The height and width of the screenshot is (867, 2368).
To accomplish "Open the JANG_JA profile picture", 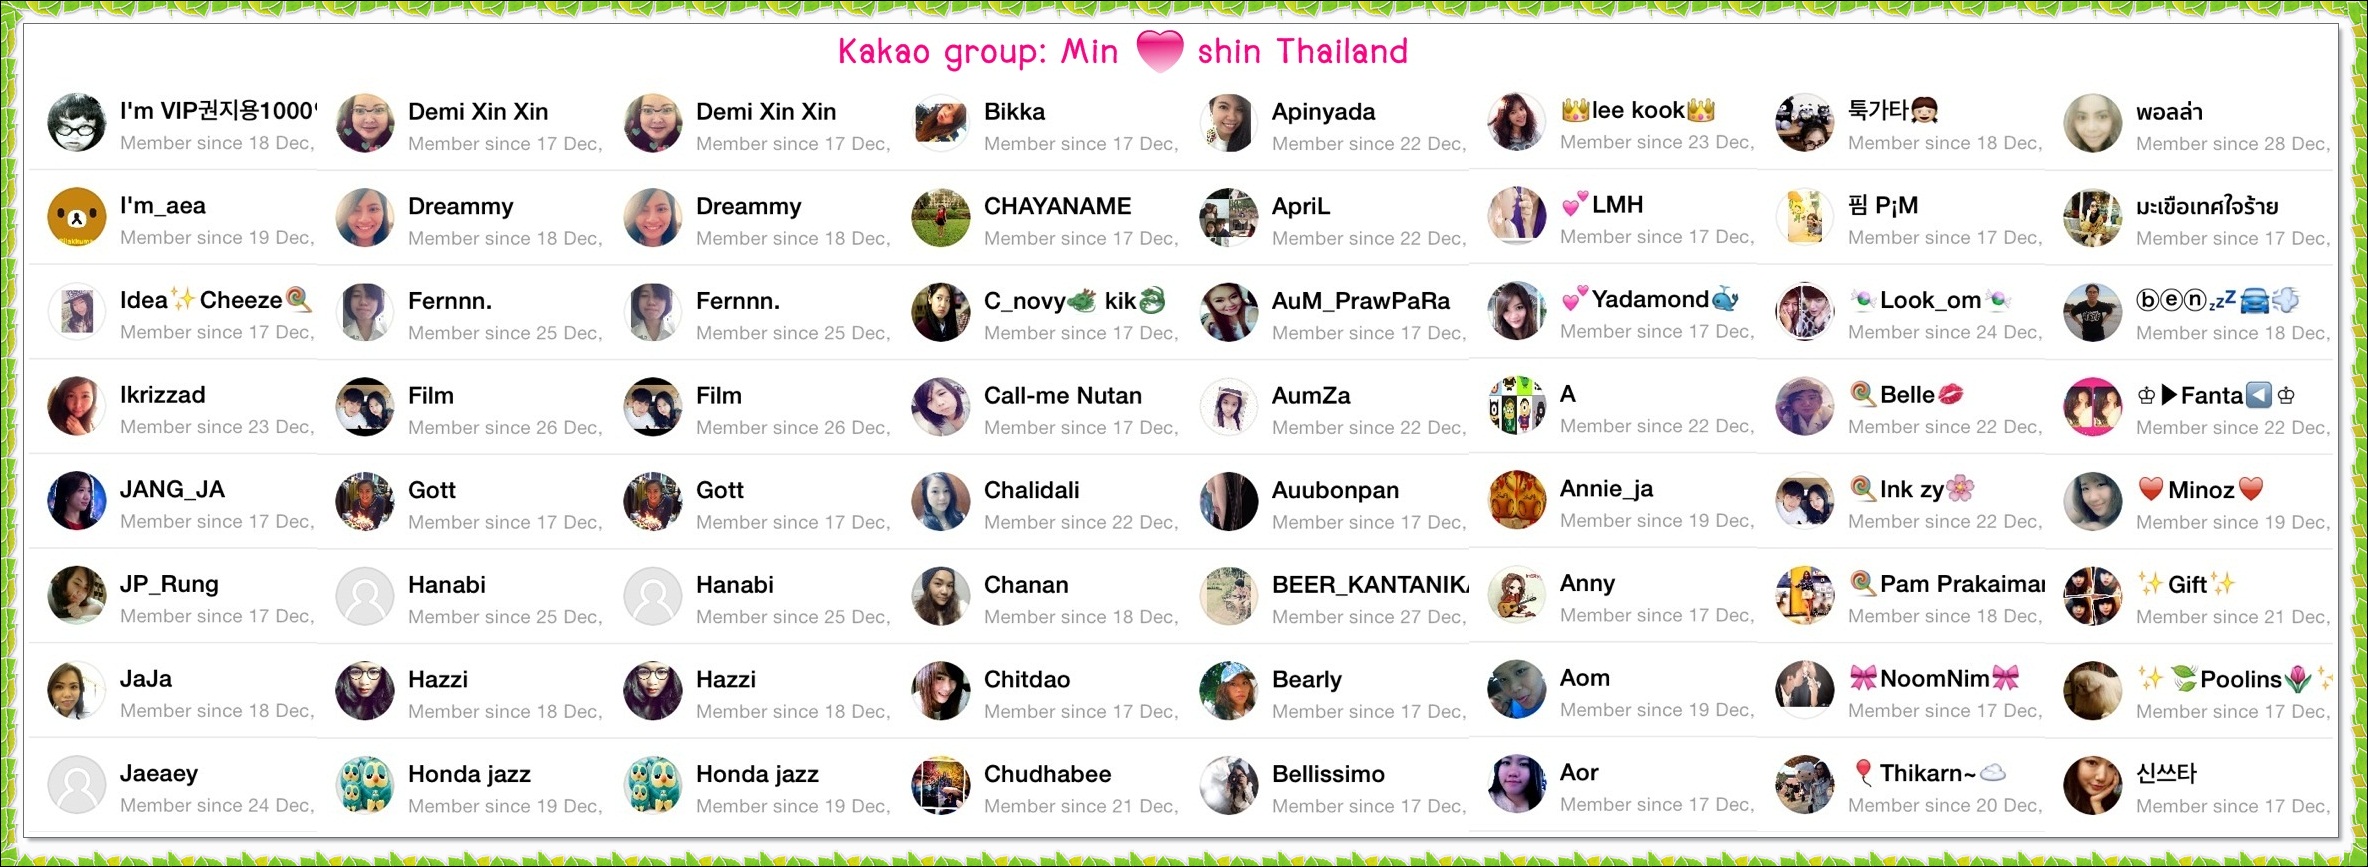I will click(77, 501).
